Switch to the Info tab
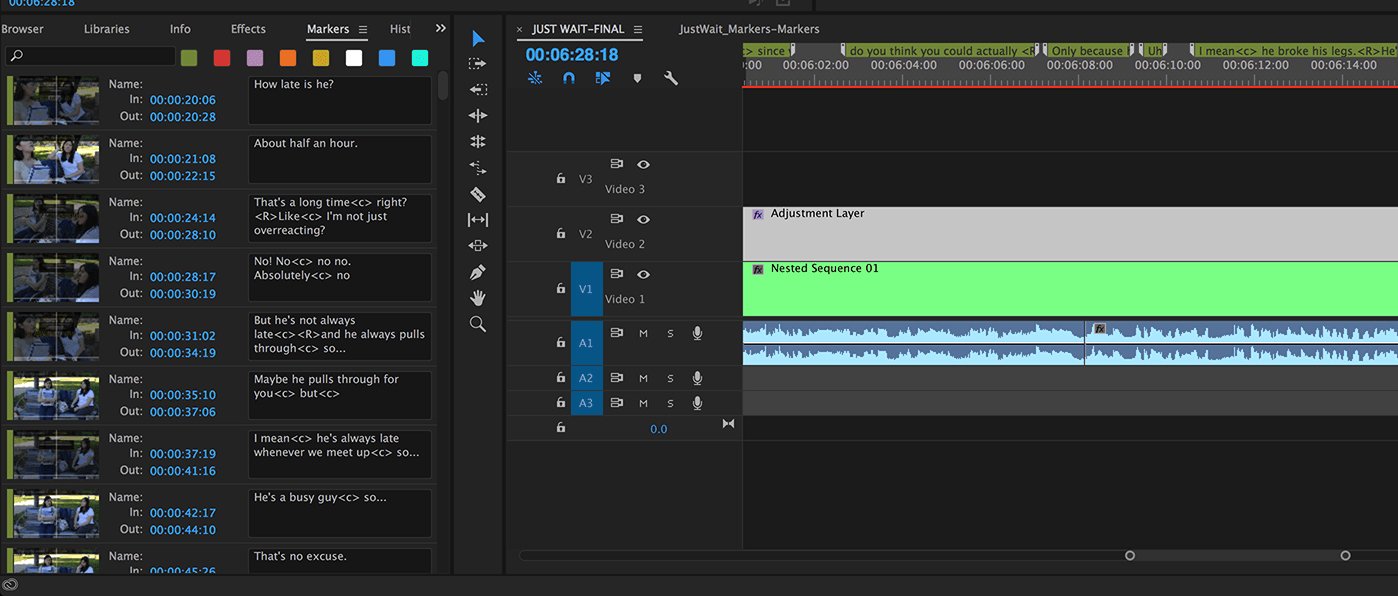Image resolution: width=1398 pixels, height=596 pixels. tap(180, 29)
